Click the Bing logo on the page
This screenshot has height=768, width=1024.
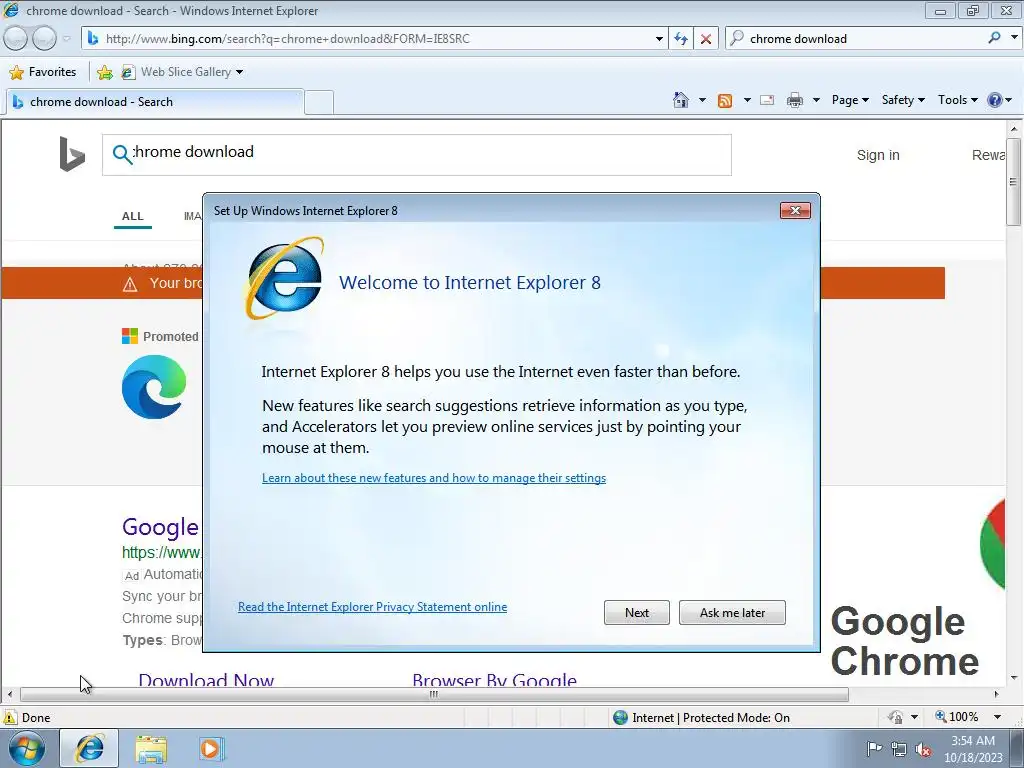pyautogui.click(x=72, y=154)
